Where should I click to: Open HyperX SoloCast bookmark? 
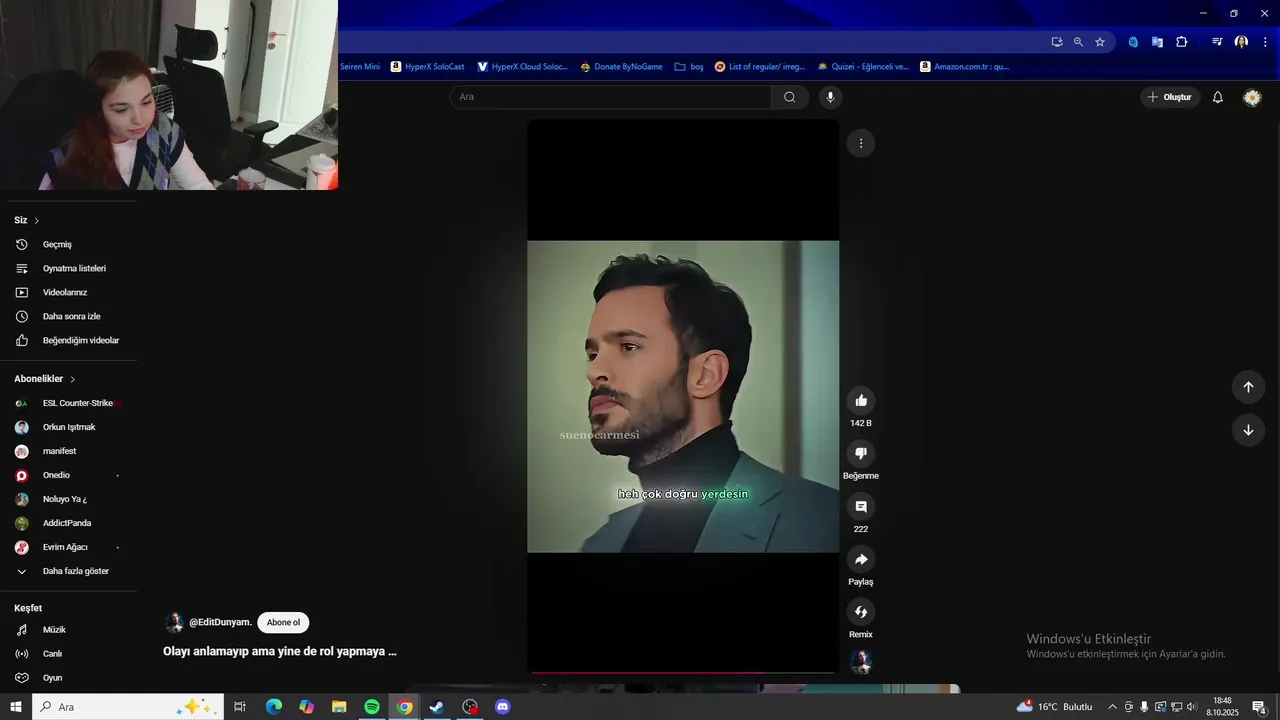428,67
